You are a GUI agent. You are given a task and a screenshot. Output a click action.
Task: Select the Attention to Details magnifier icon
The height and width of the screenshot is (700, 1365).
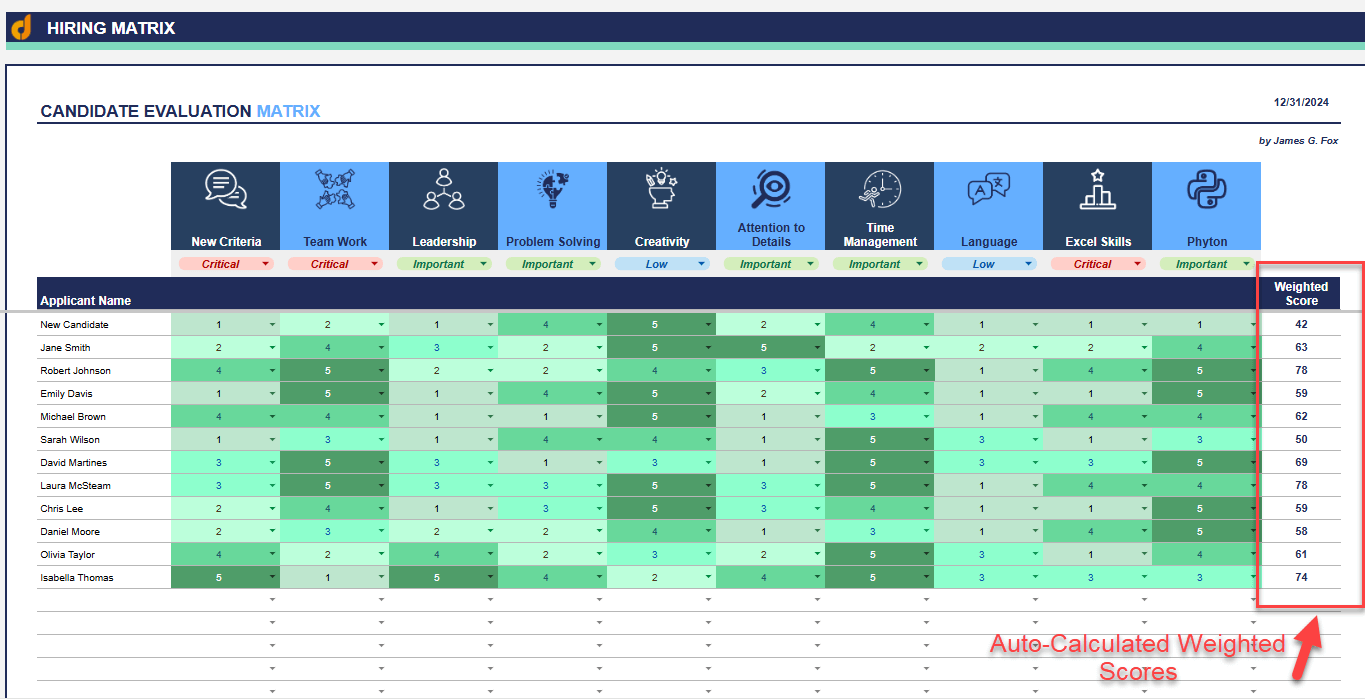pyautogui.click(x=770, y=190)
